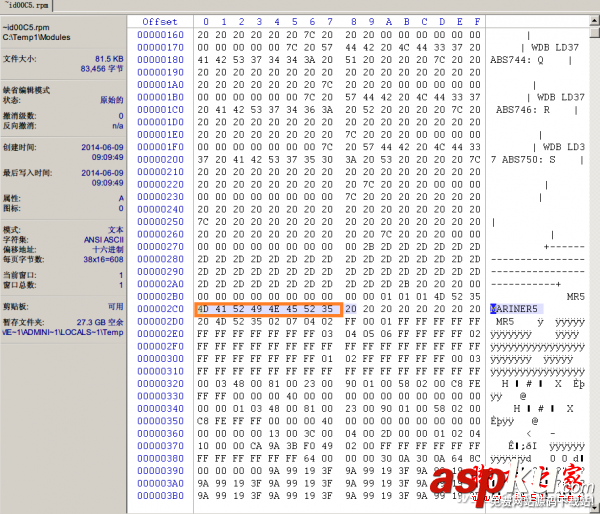Click hex byte 2B in row 00000270
The image size is (600, 514).
pos(368,246)
